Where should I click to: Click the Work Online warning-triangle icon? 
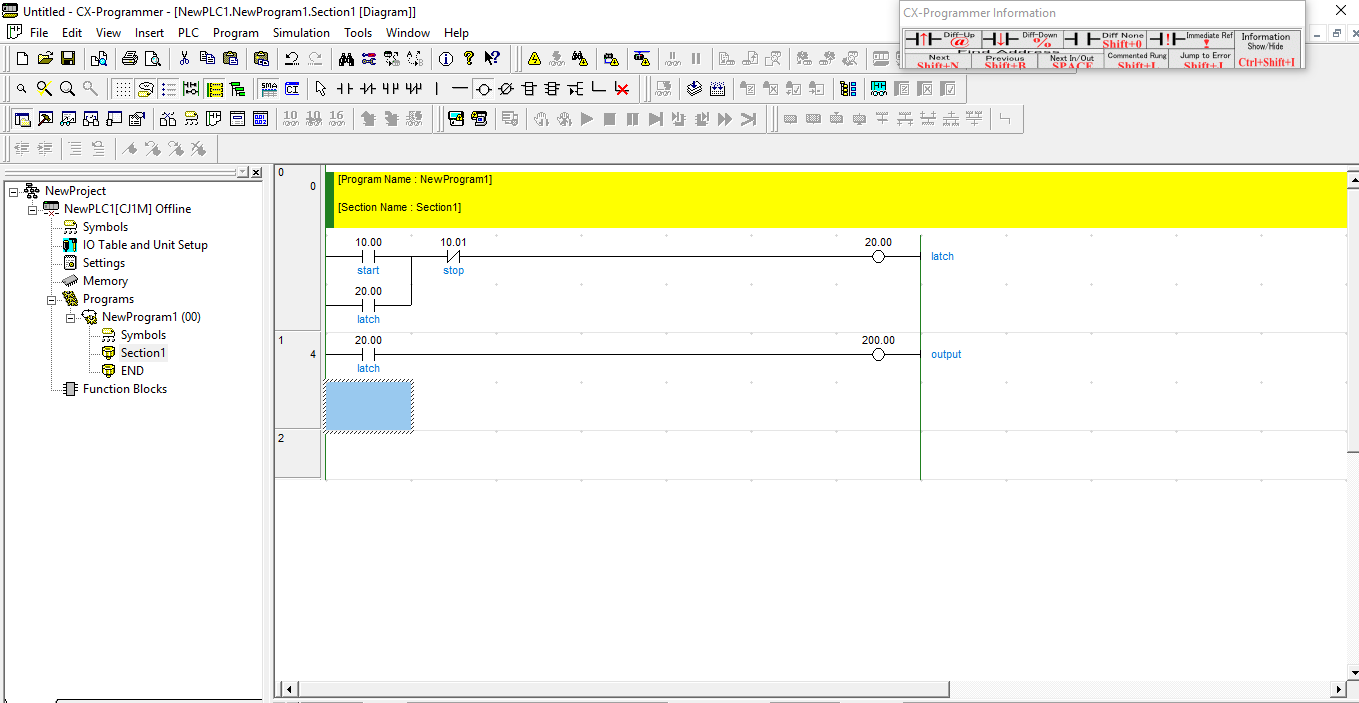(x=534, y=58)
